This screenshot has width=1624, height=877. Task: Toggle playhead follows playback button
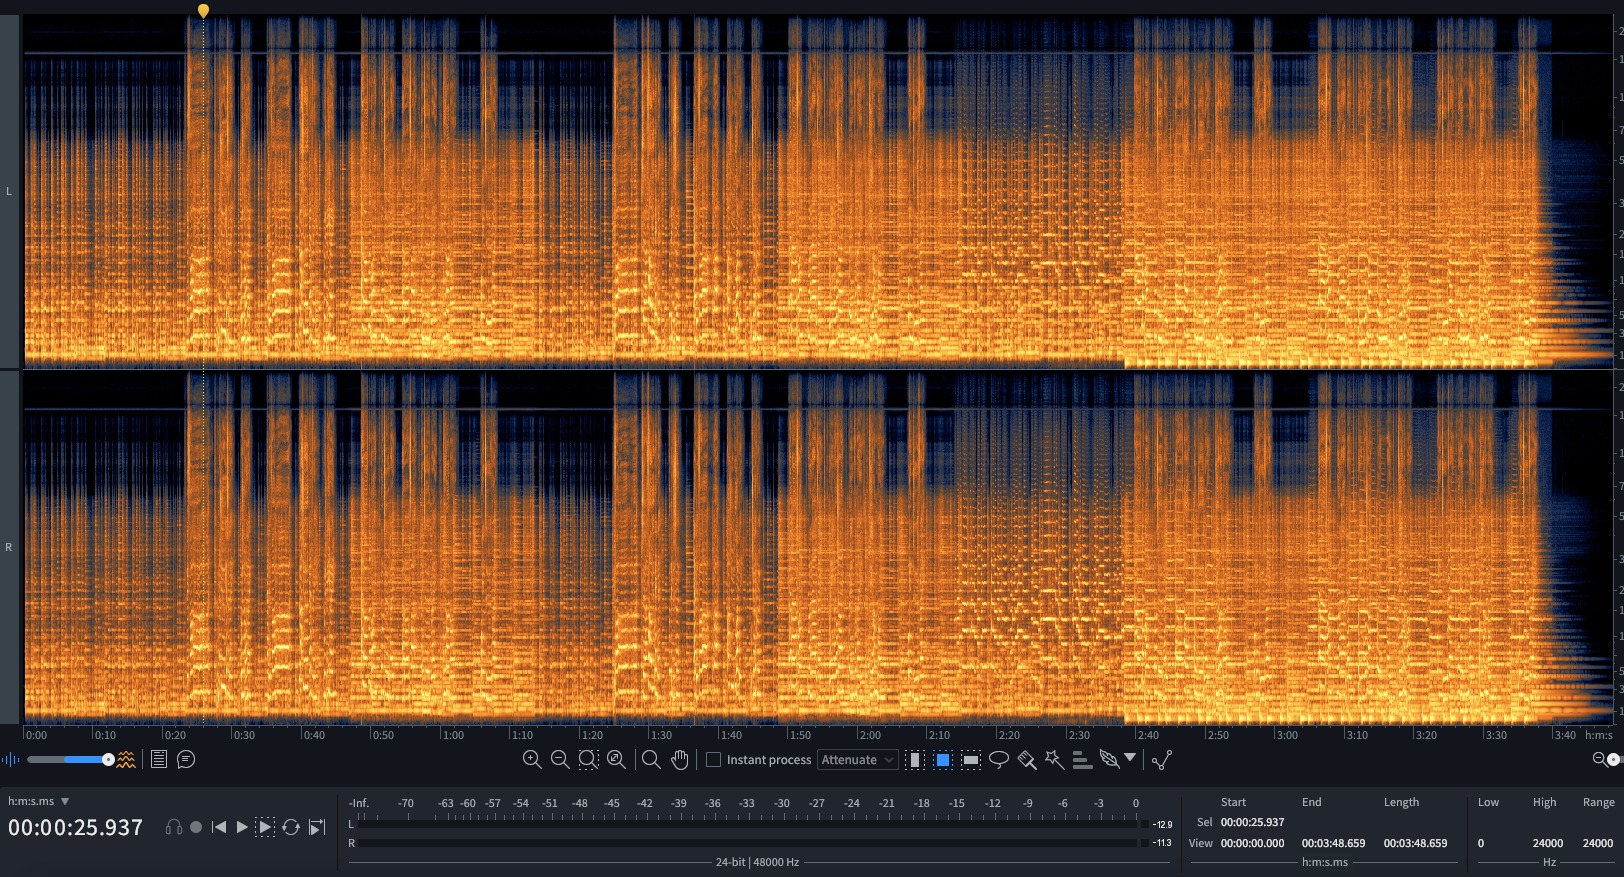(317, 827)
